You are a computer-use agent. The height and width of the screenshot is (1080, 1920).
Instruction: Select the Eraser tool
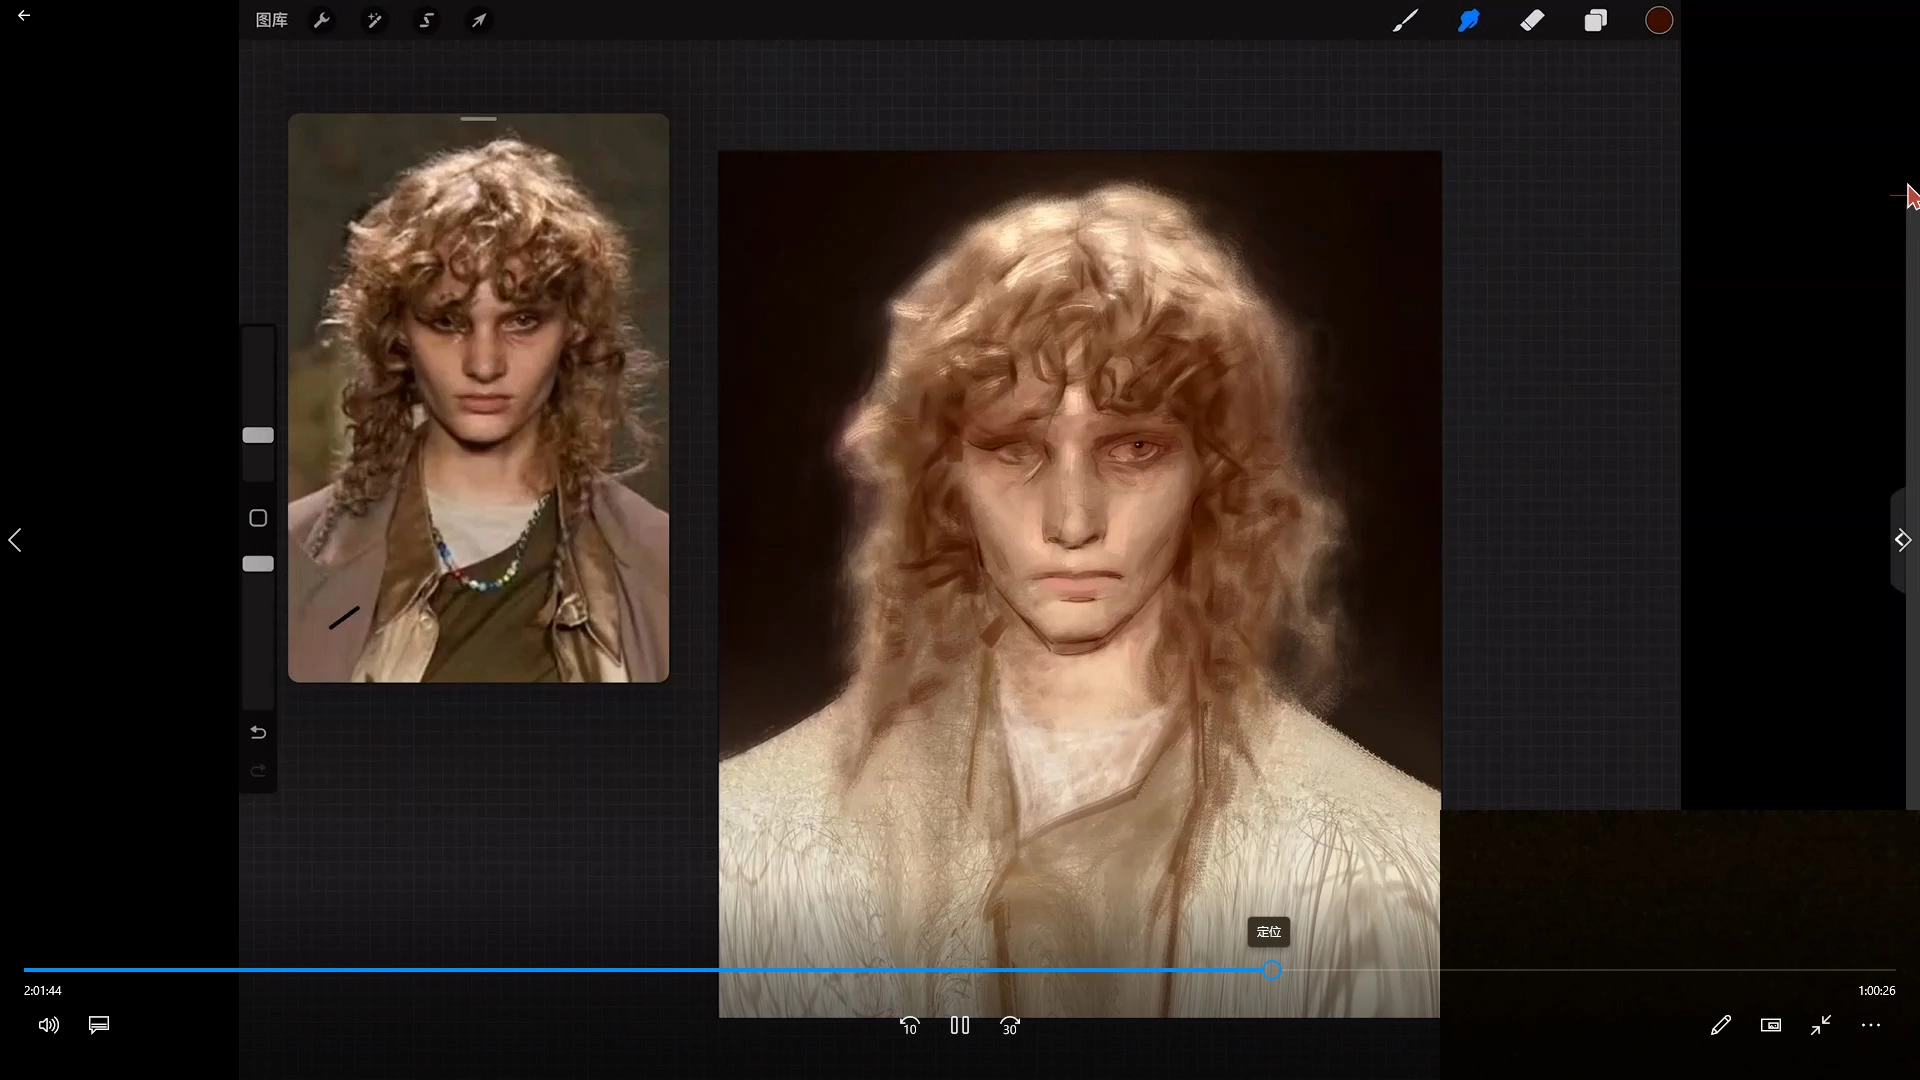pyautogui.click(x=1532, y=20)
